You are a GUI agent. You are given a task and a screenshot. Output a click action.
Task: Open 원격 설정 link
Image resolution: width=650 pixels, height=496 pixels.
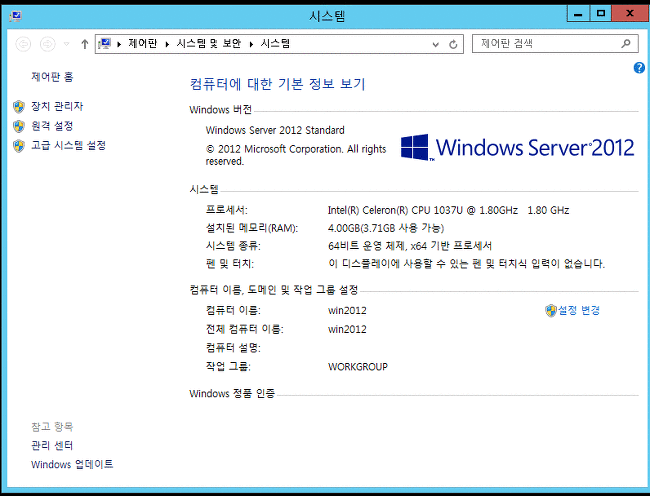(x=52, y=126)
